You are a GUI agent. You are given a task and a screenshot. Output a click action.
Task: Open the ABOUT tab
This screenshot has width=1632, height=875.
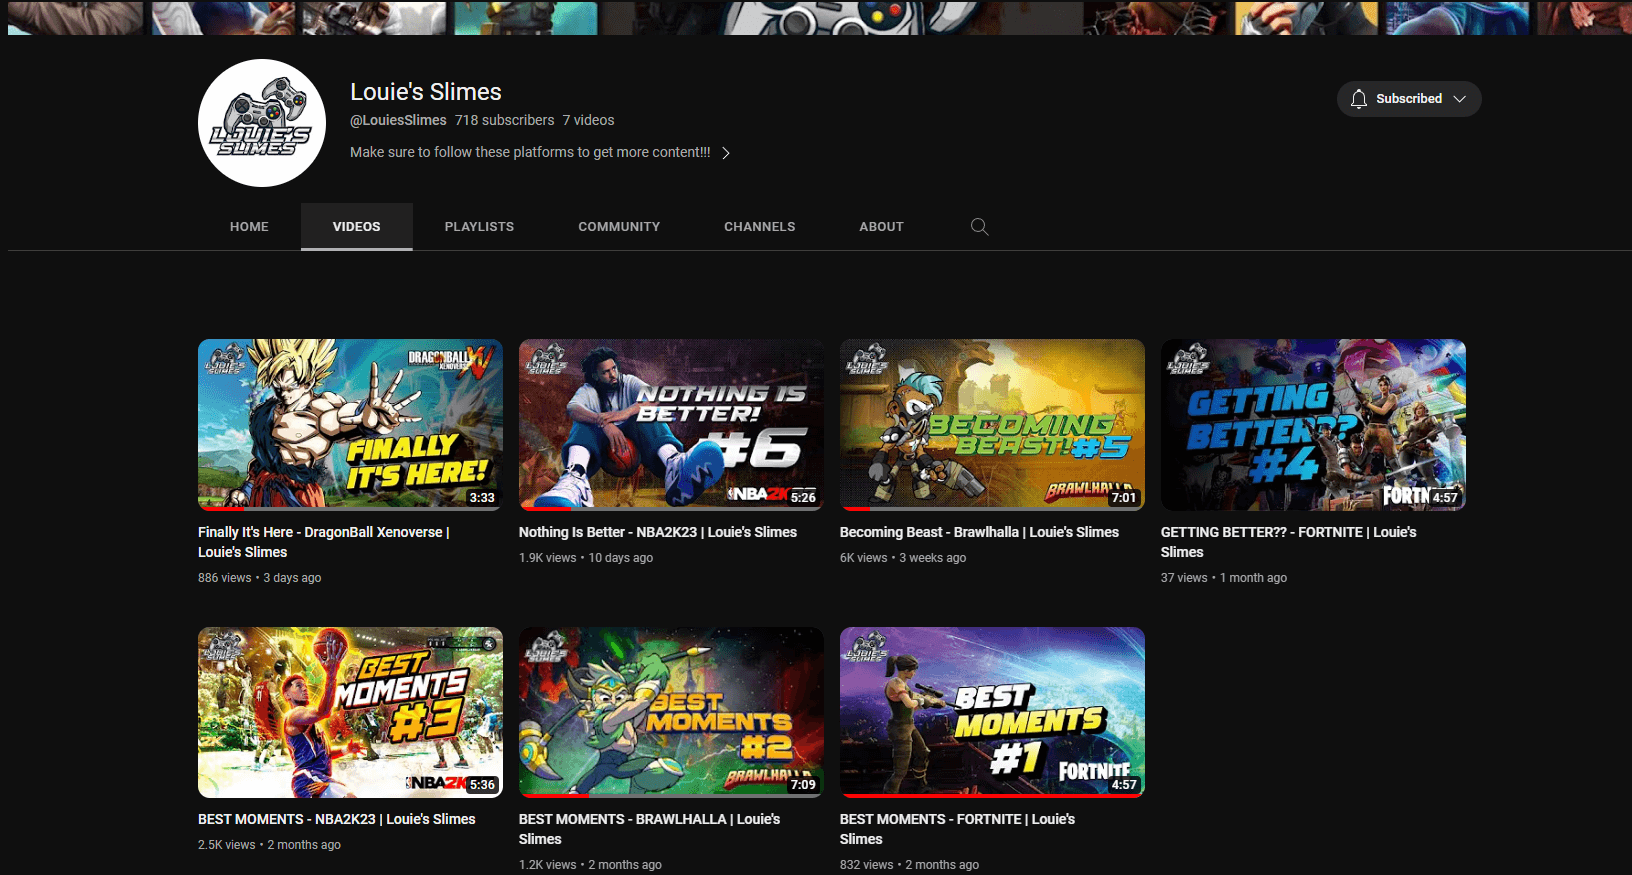(881, 227)
